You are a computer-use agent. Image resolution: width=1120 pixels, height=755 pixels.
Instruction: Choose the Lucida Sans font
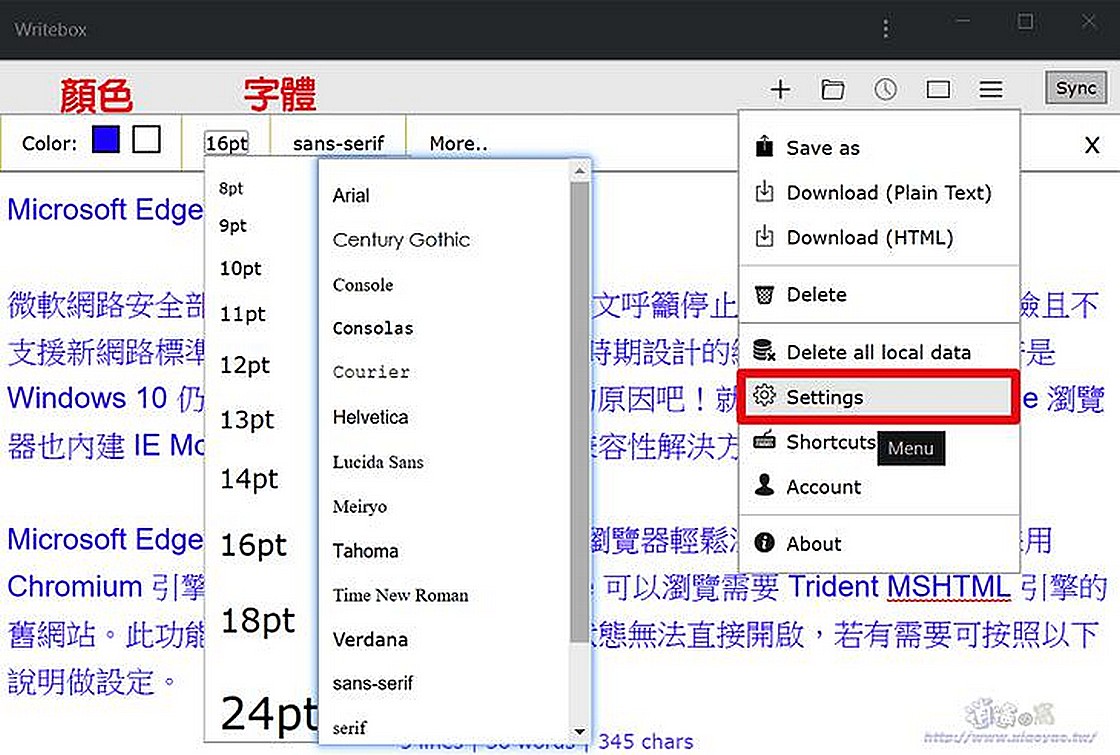tap(378, 462)
